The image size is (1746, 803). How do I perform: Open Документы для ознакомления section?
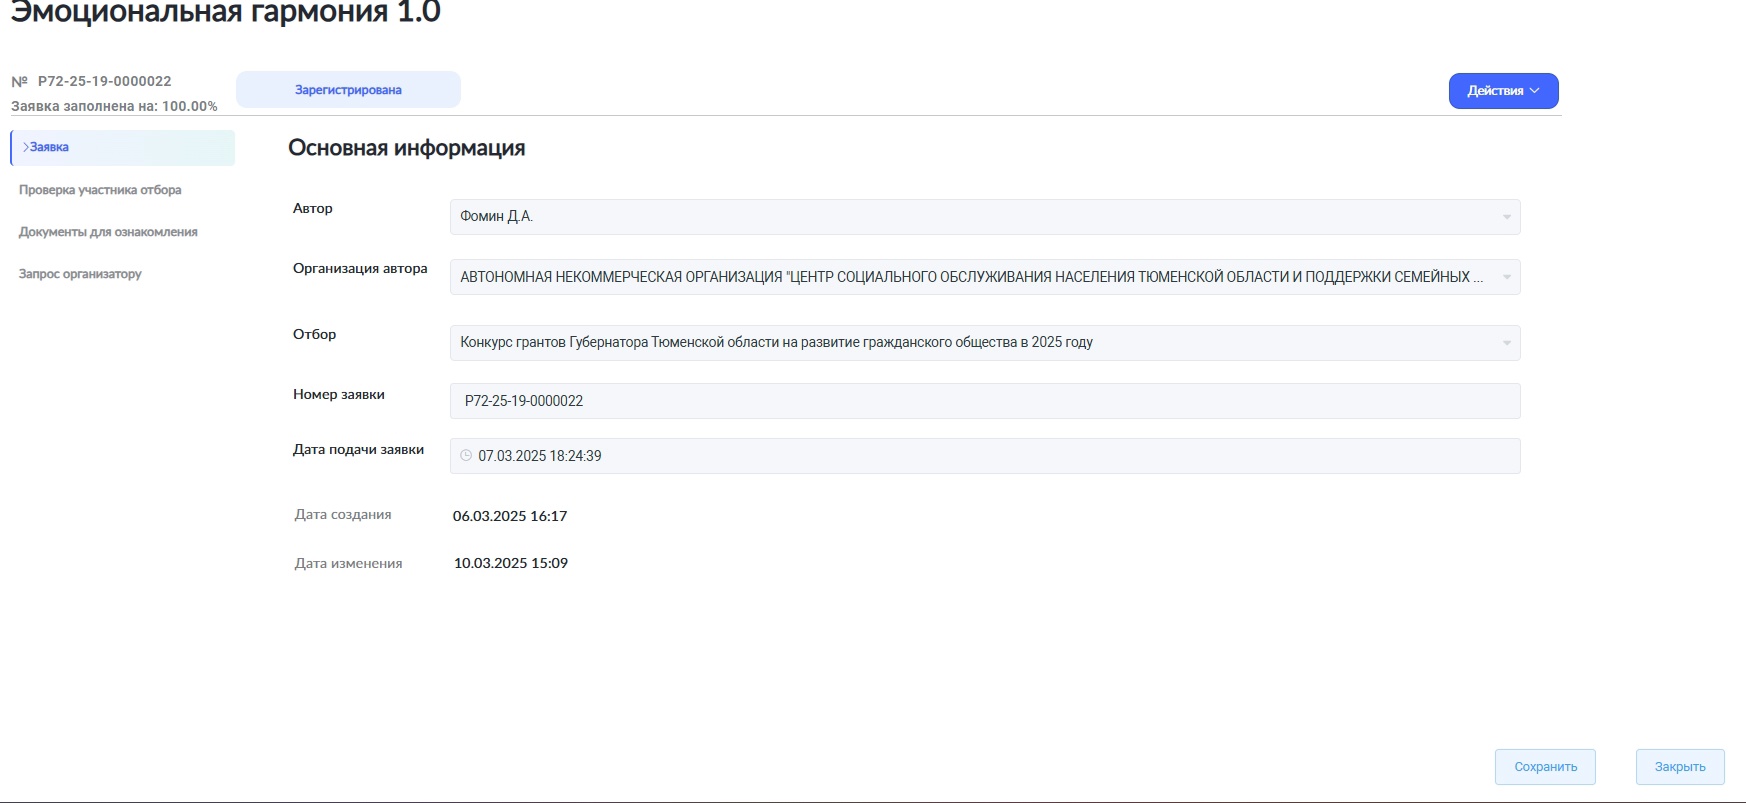[x=108, y=232]
